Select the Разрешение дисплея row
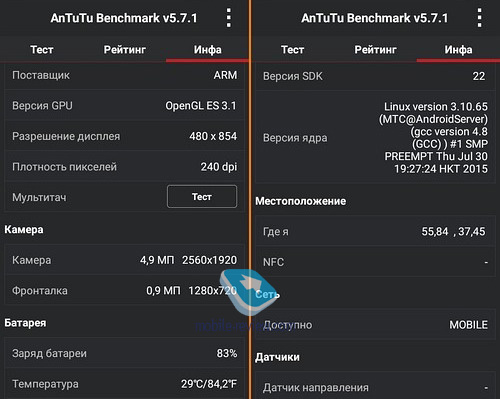Viewport: 500px width, 399px height. pos(124,136)
